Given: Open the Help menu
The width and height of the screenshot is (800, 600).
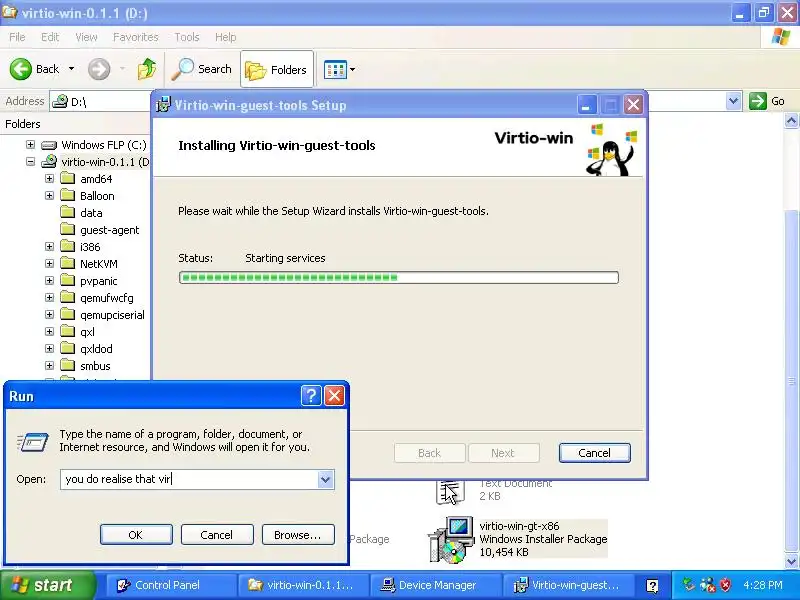Looking at the screenshot, I should [226, 37].
